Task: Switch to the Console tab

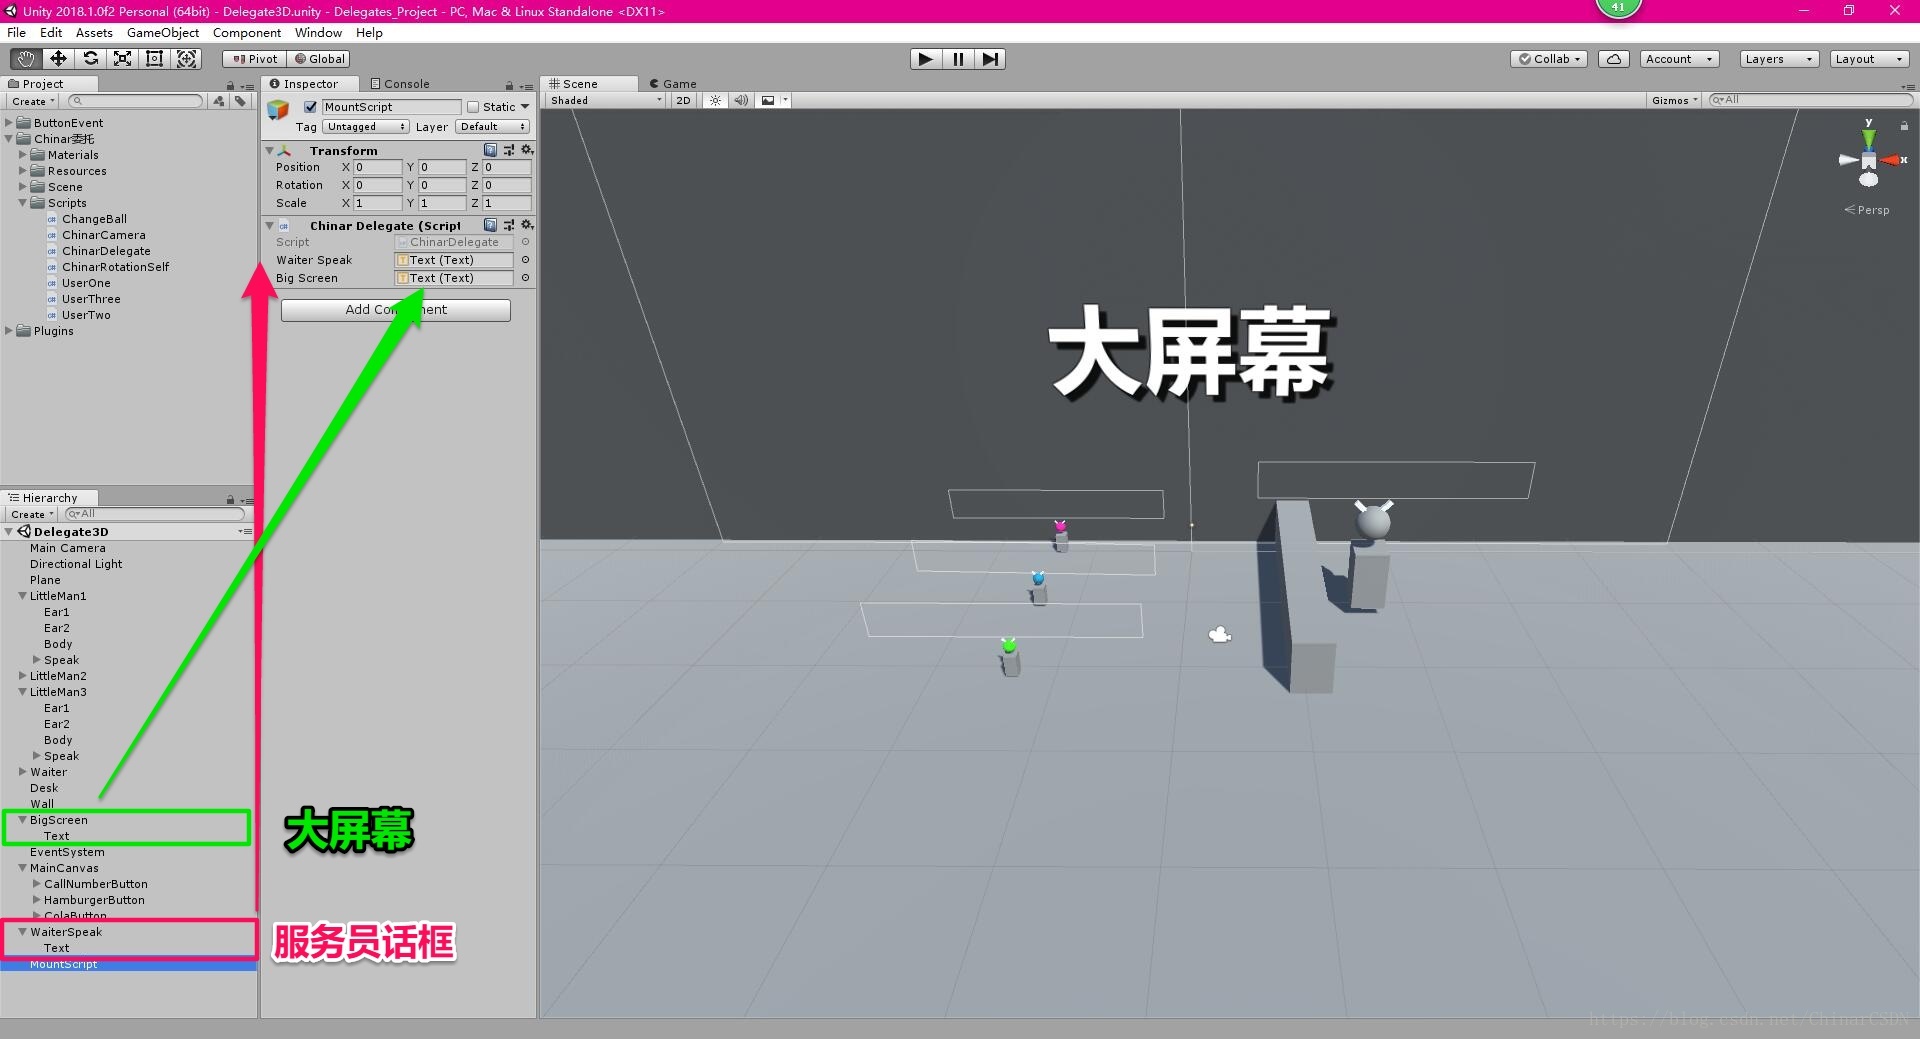Action: tap(400, 84)
